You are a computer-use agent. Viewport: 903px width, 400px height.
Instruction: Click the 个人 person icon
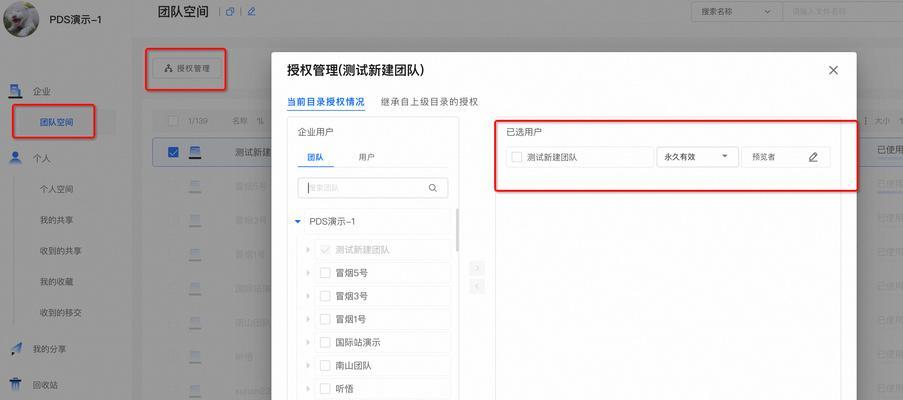point(16,158)
